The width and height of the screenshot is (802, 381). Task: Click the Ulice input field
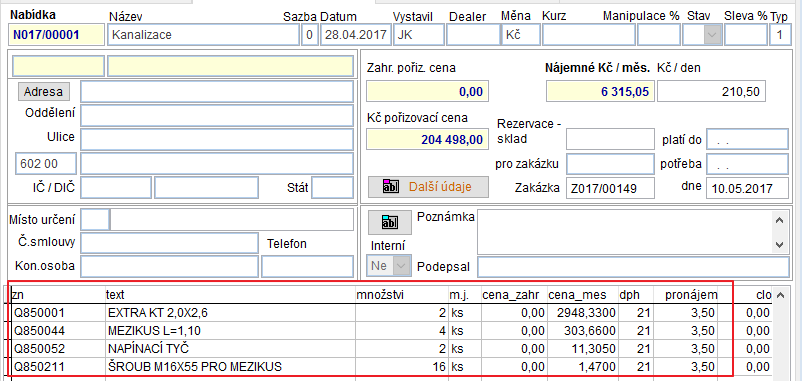217,140
